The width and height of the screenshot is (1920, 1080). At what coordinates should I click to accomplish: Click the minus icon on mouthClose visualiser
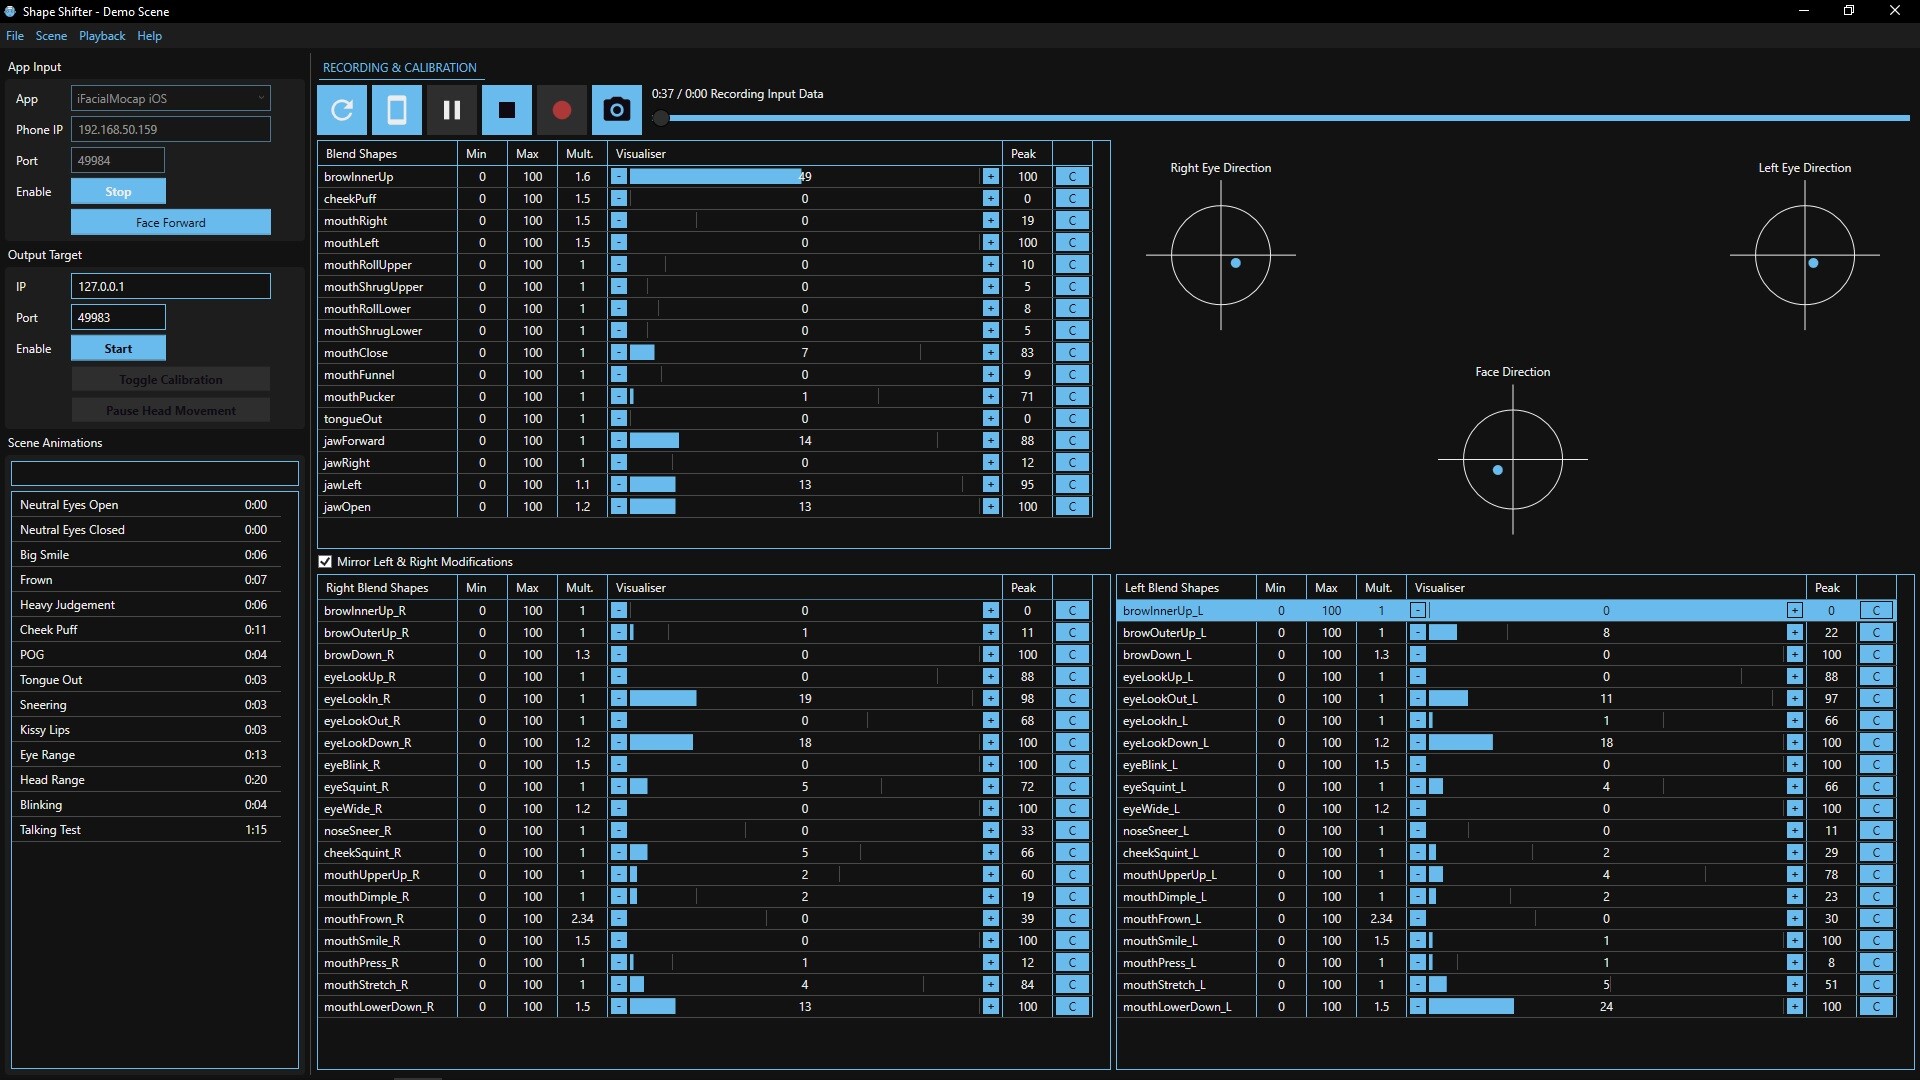click(x=619, y=352)
